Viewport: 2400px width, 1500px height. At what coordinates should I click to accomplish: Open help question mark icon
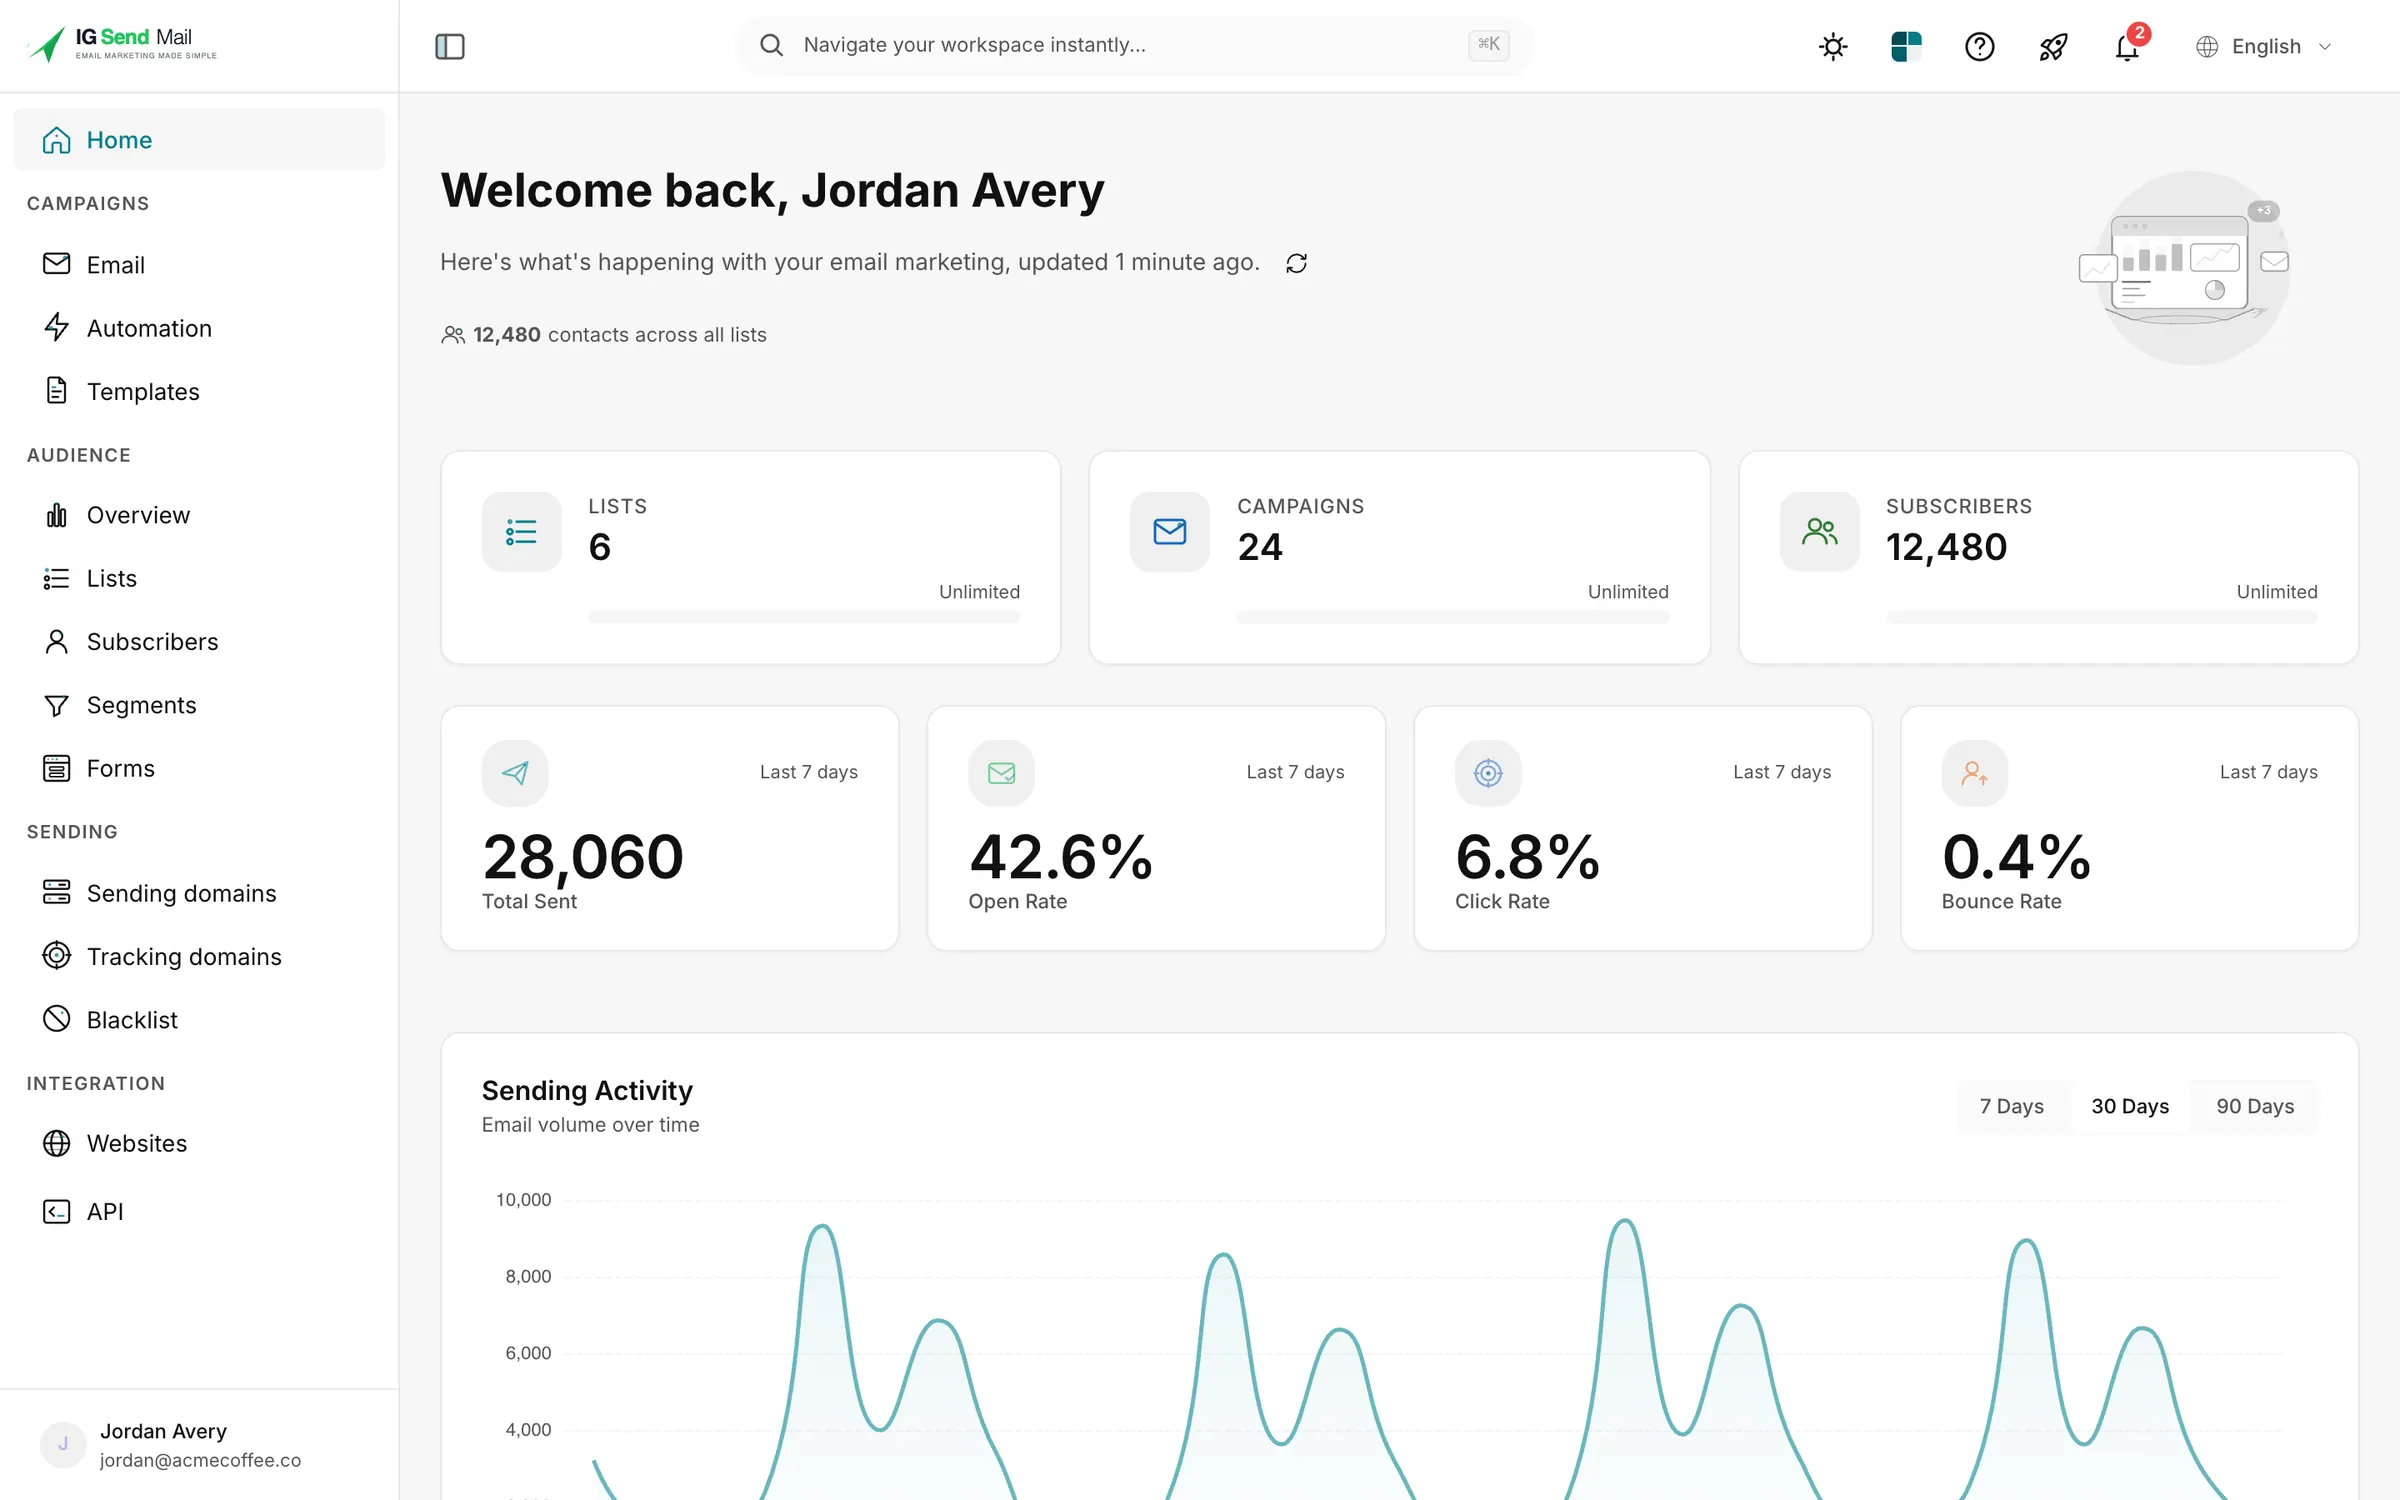1980,46
